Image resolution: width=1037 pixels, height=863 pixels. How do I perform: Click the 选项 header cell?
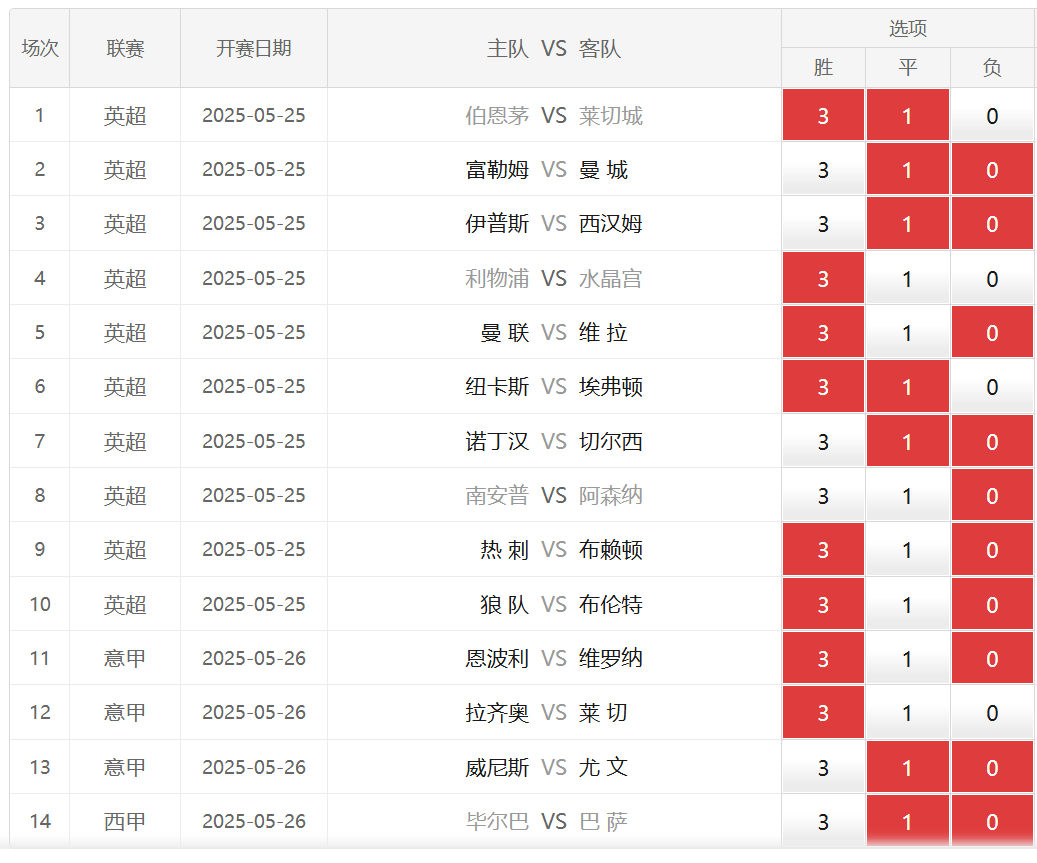(907, 28)
